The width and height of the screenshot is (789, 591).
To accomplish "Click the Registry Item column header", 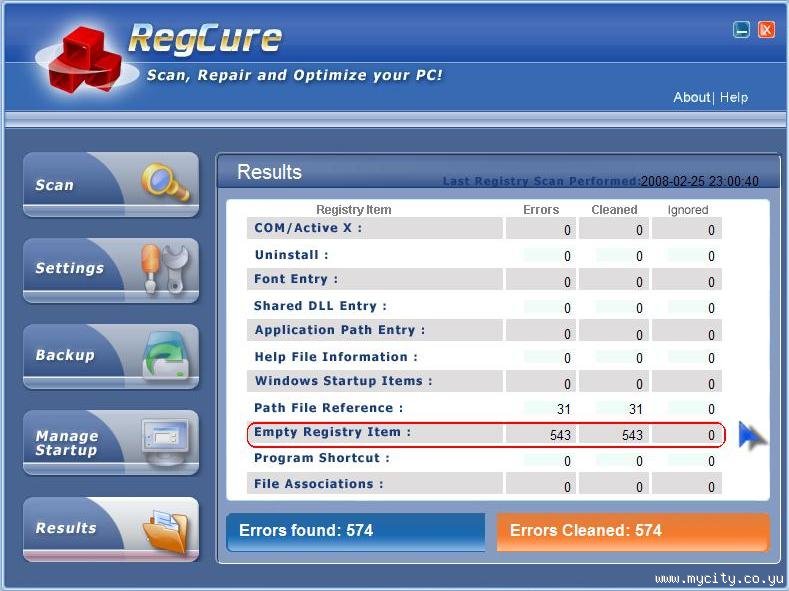I will [354, 210].
